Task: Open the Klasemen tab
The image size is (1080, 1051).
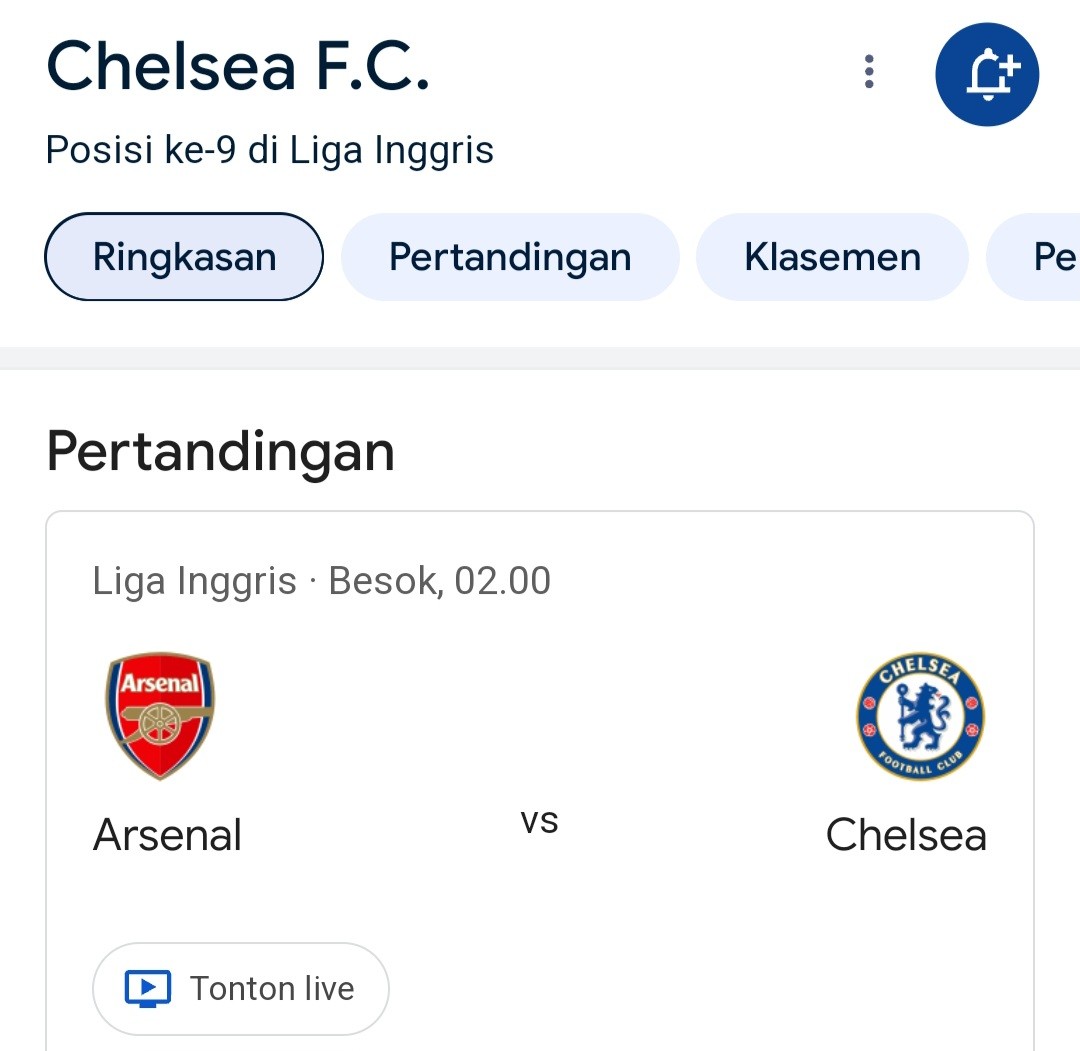Action: click(x=832, y=257)
